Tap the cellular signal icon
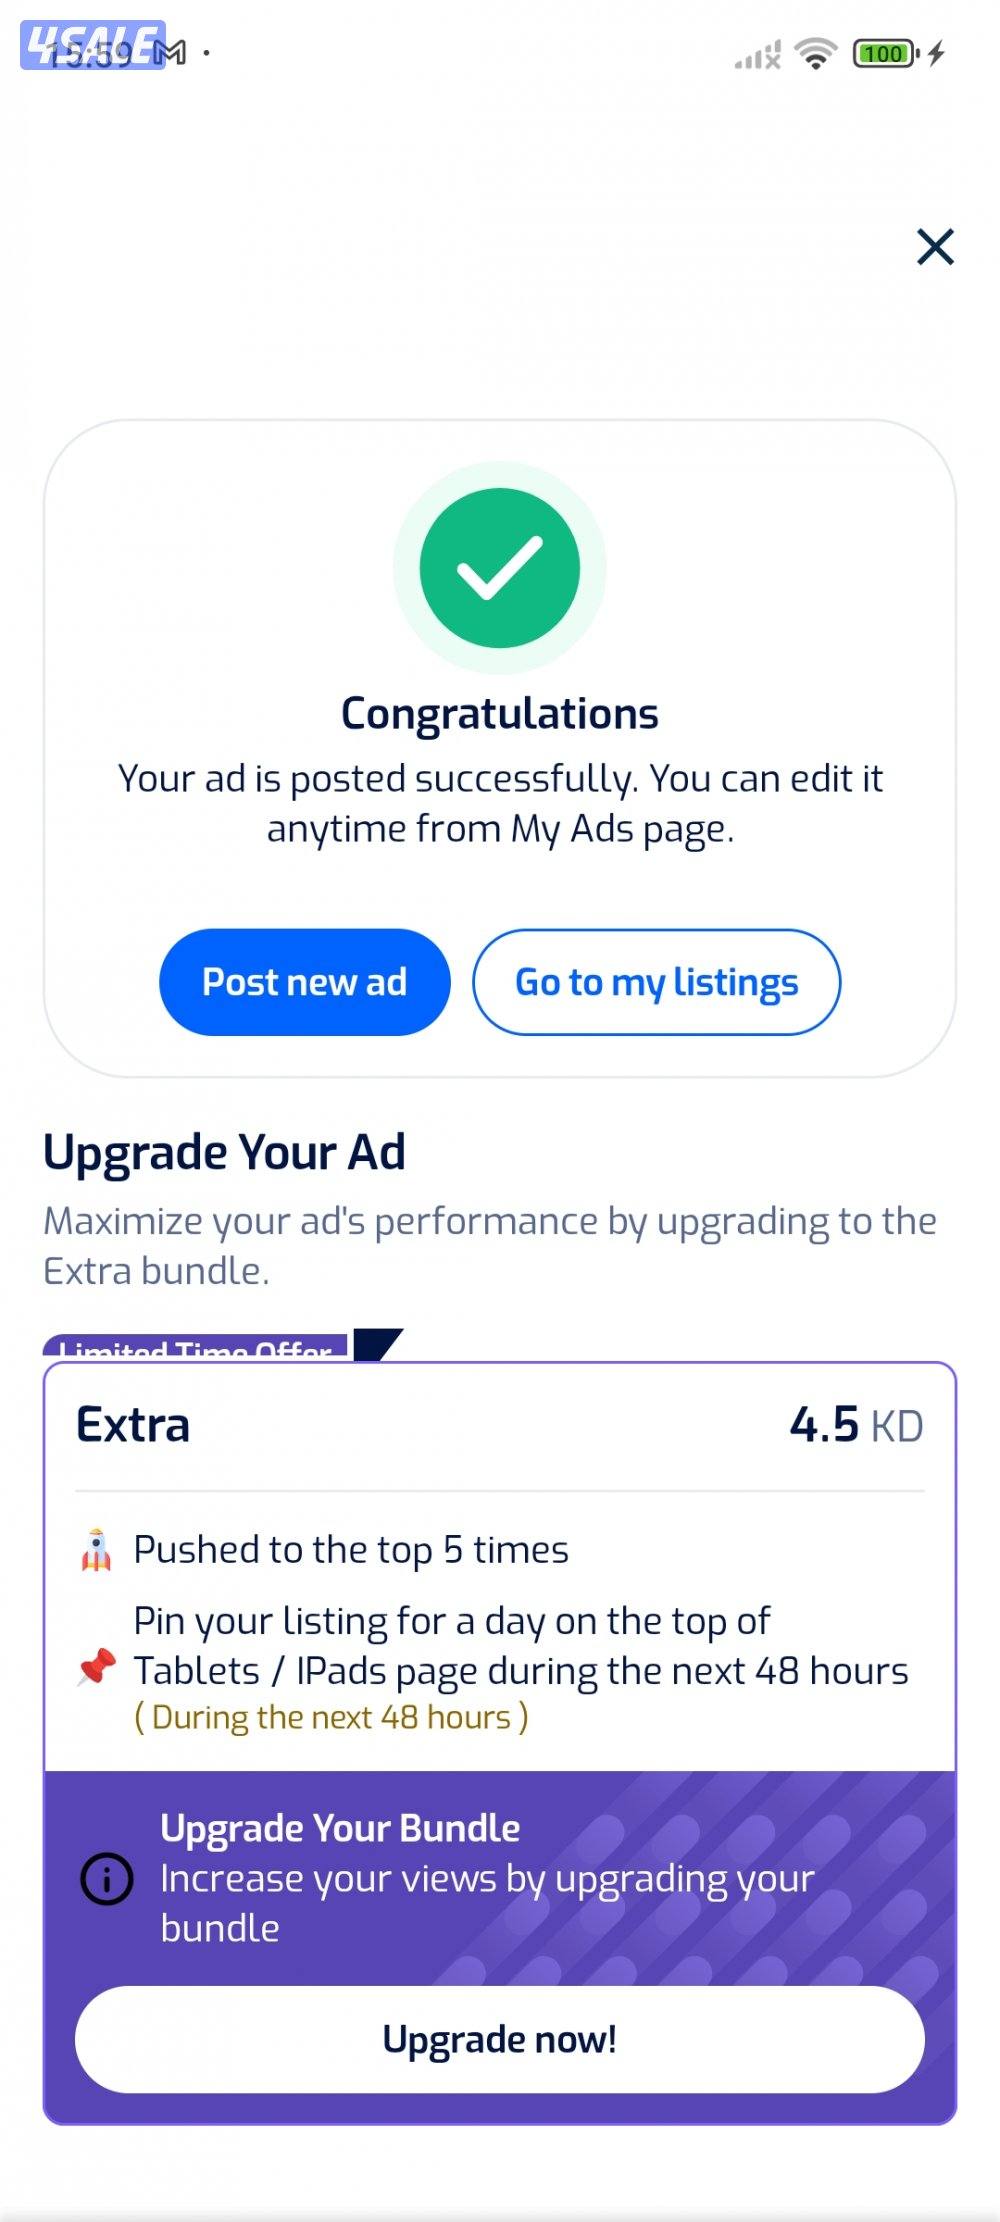 pyautogui.click(x=757, y=55)
